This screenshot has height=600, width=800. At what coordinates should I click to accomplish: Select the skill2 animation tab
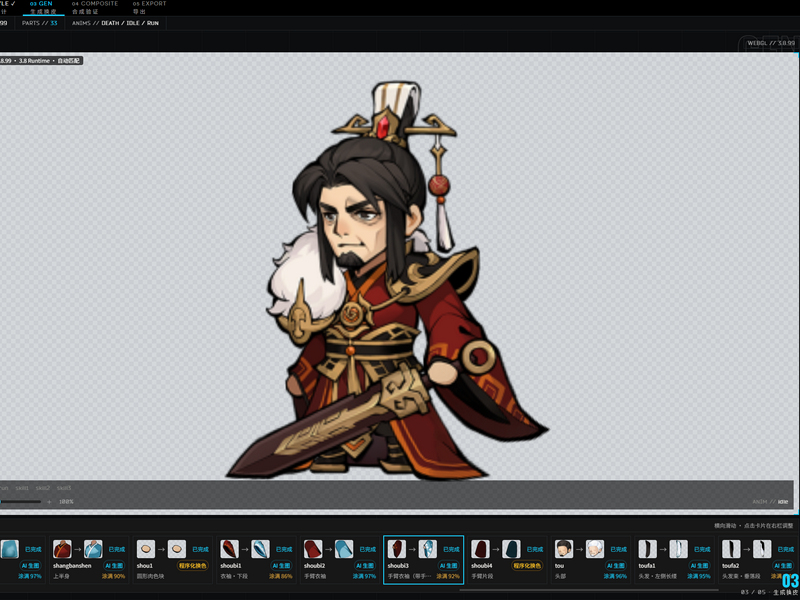43,488
